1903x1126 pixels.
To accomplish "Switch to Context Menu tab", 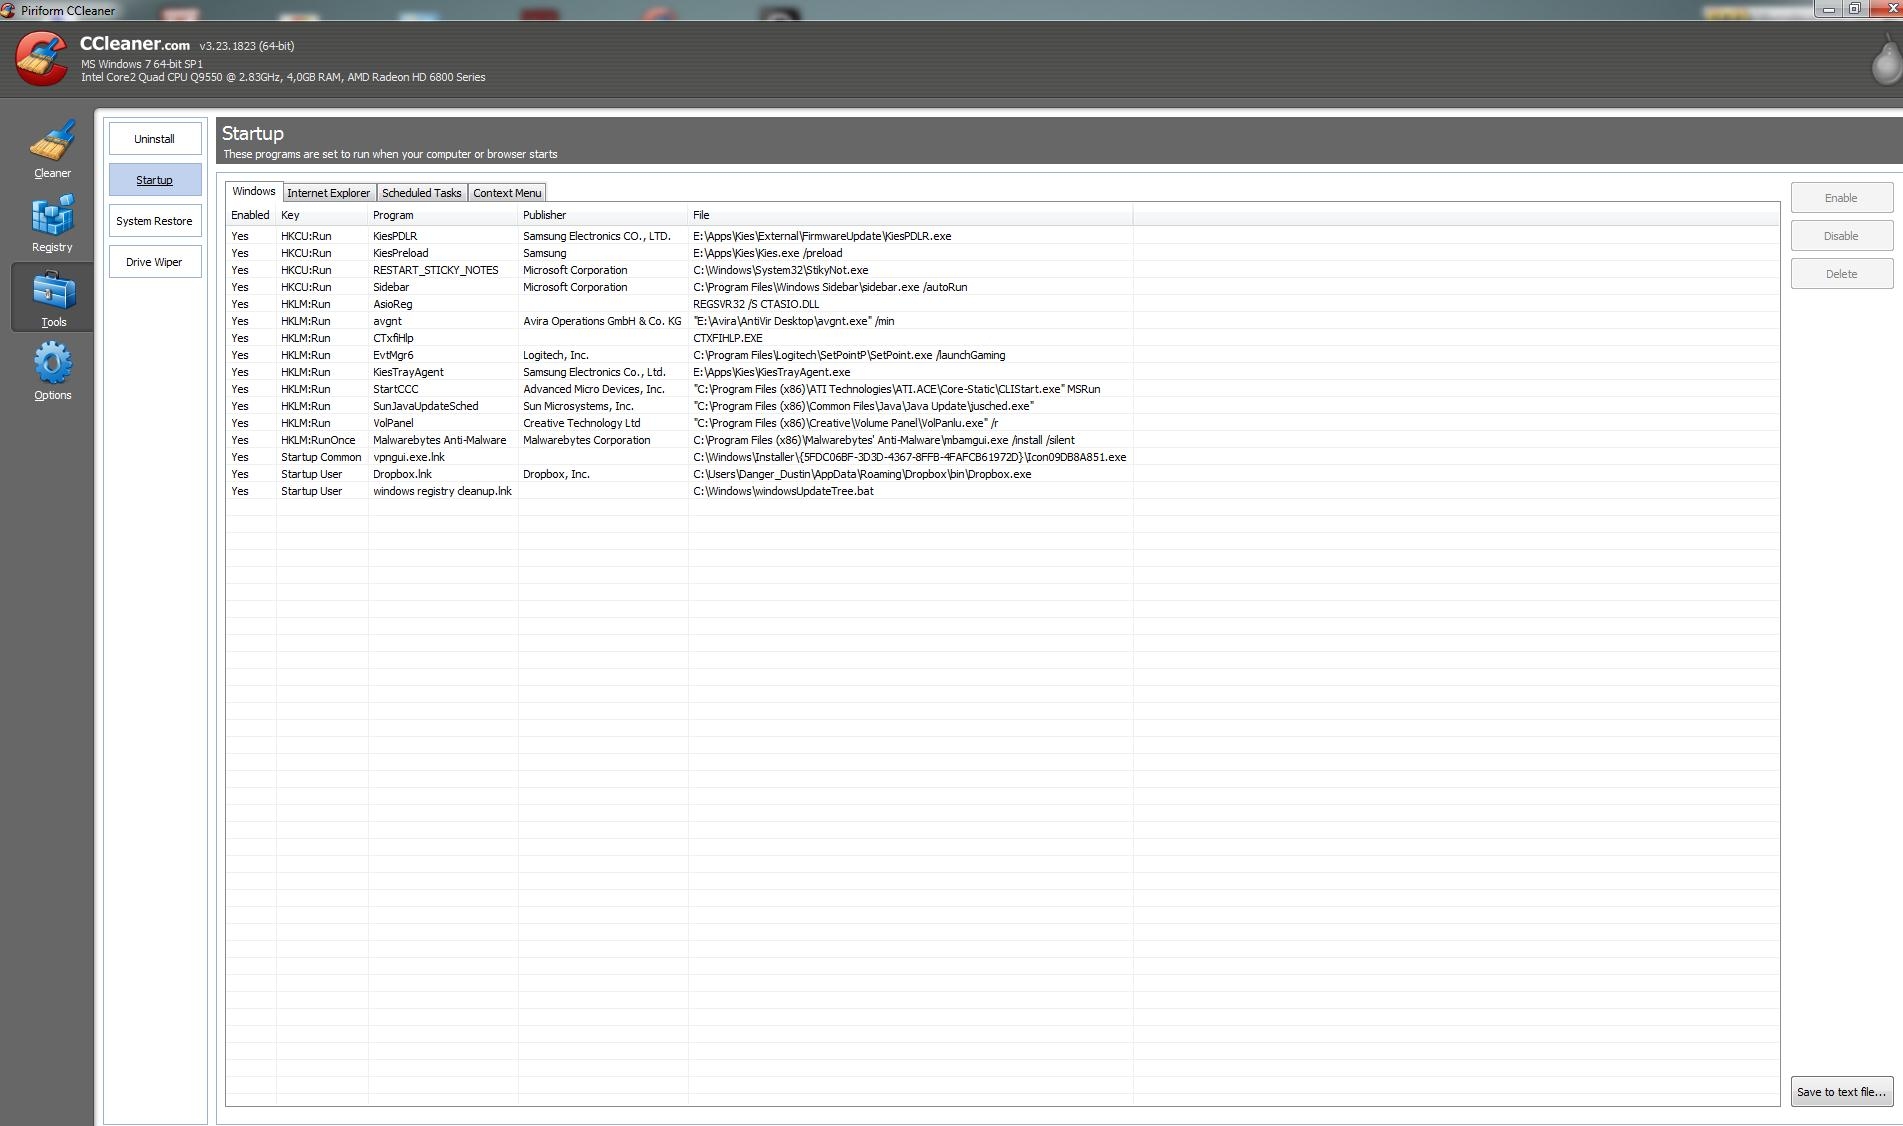I will coord(507,193).
